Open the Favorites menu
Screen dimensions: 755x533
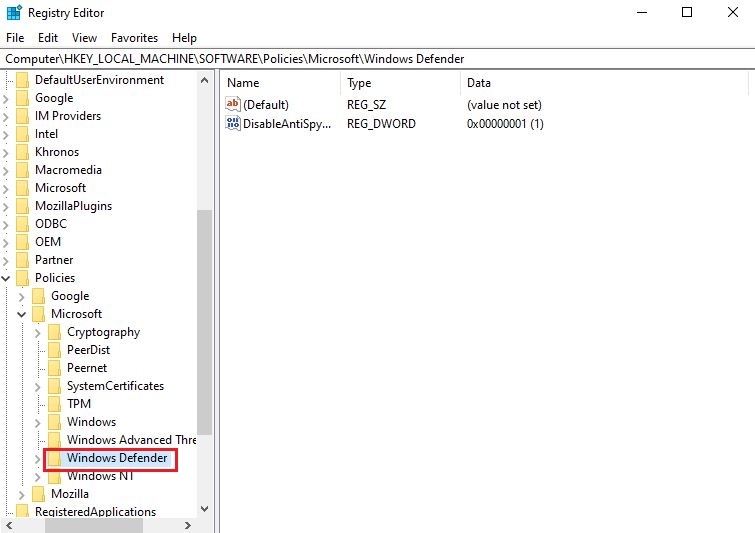point(134,38)
